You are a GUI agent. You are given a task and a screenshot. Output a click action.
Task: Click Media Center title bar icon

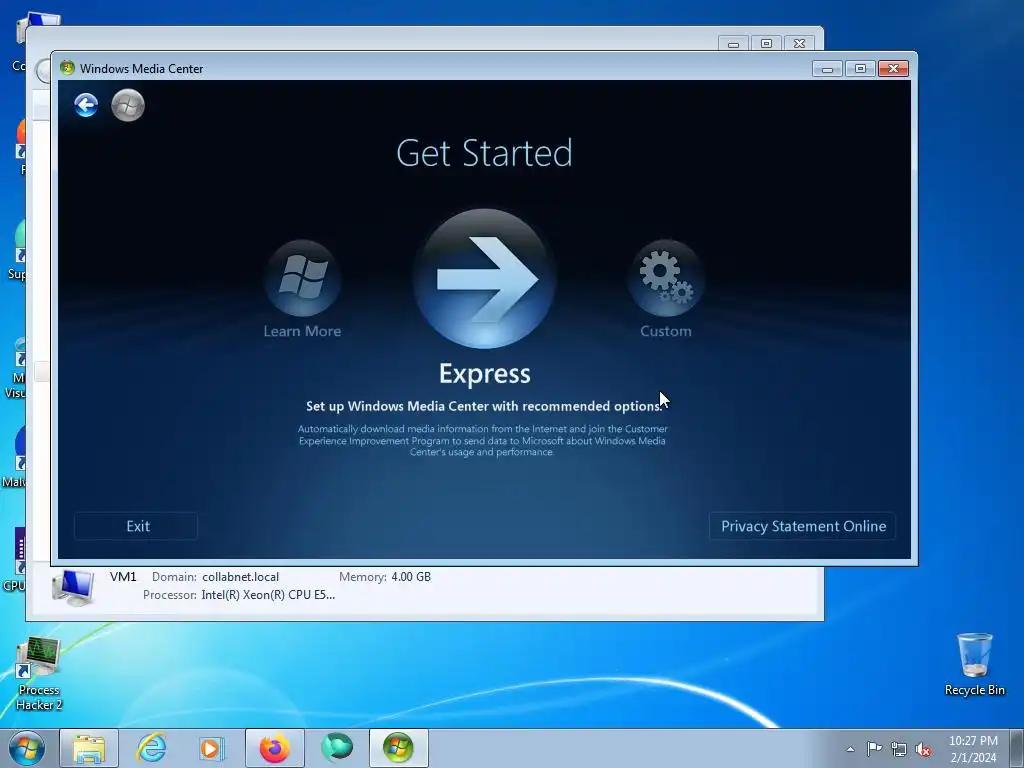click(67, 68)
